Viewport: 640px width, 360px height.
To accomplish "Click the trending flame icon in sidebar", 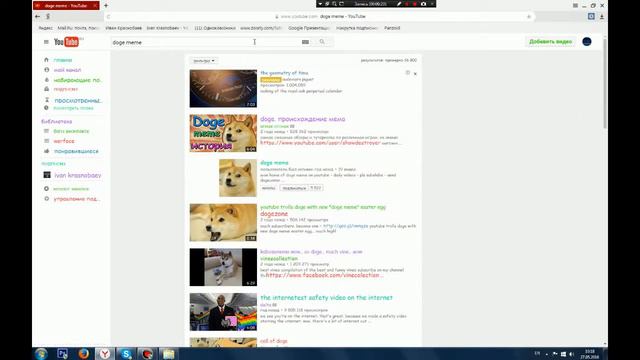I will click(x=46, y=80).
